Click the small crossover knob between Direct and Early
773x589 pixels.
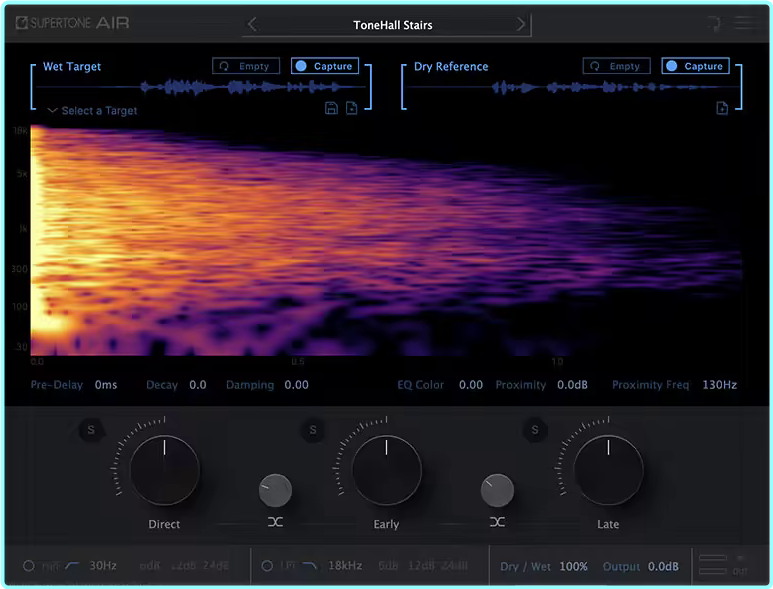pyautogui.click(x=275, y=490)
